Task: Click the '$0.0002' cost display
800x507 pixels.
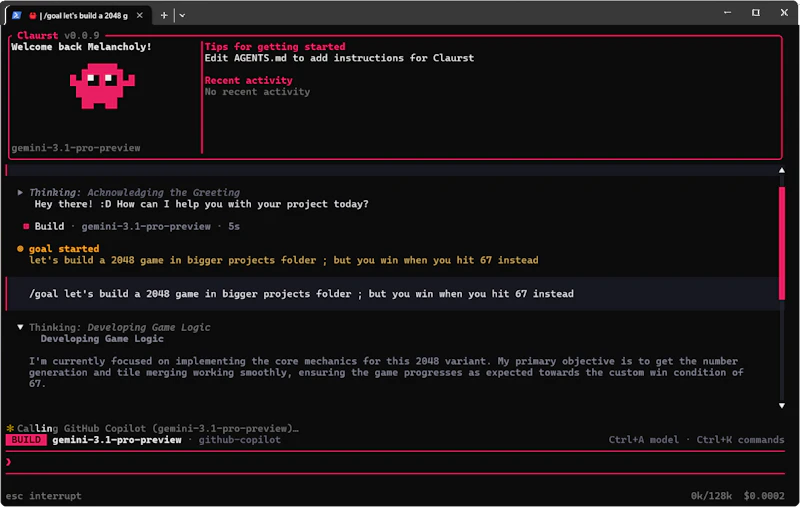Action: (x=764, y=496)
